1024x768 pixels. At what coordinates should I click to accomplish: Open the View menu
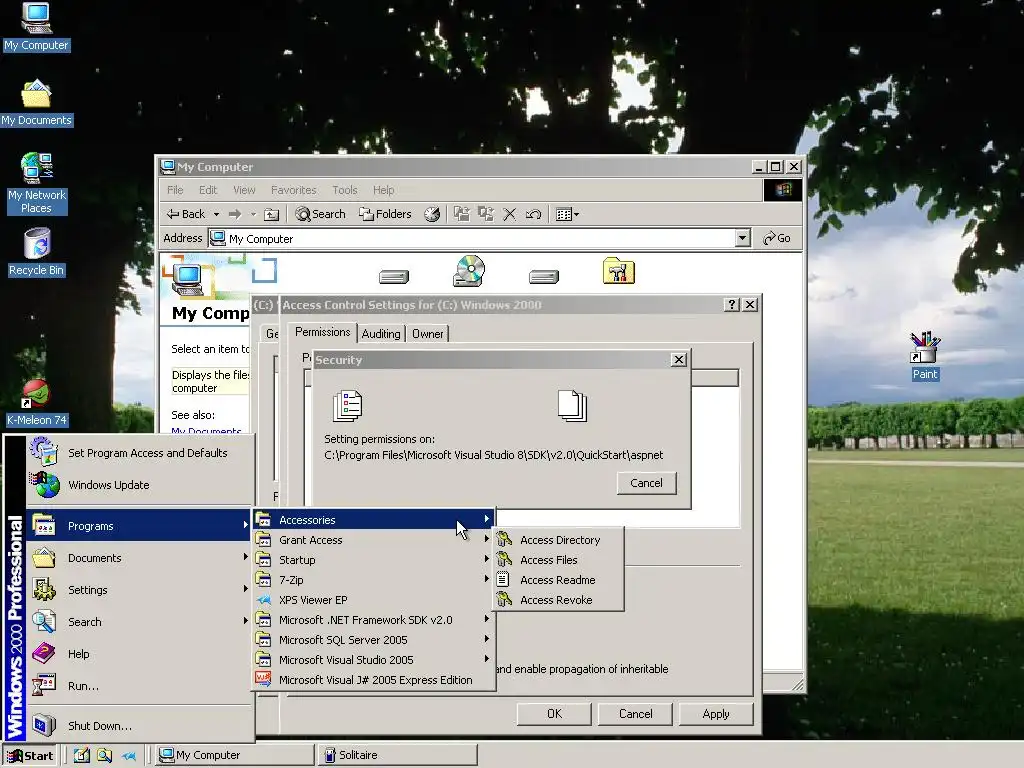click(244, 190)
